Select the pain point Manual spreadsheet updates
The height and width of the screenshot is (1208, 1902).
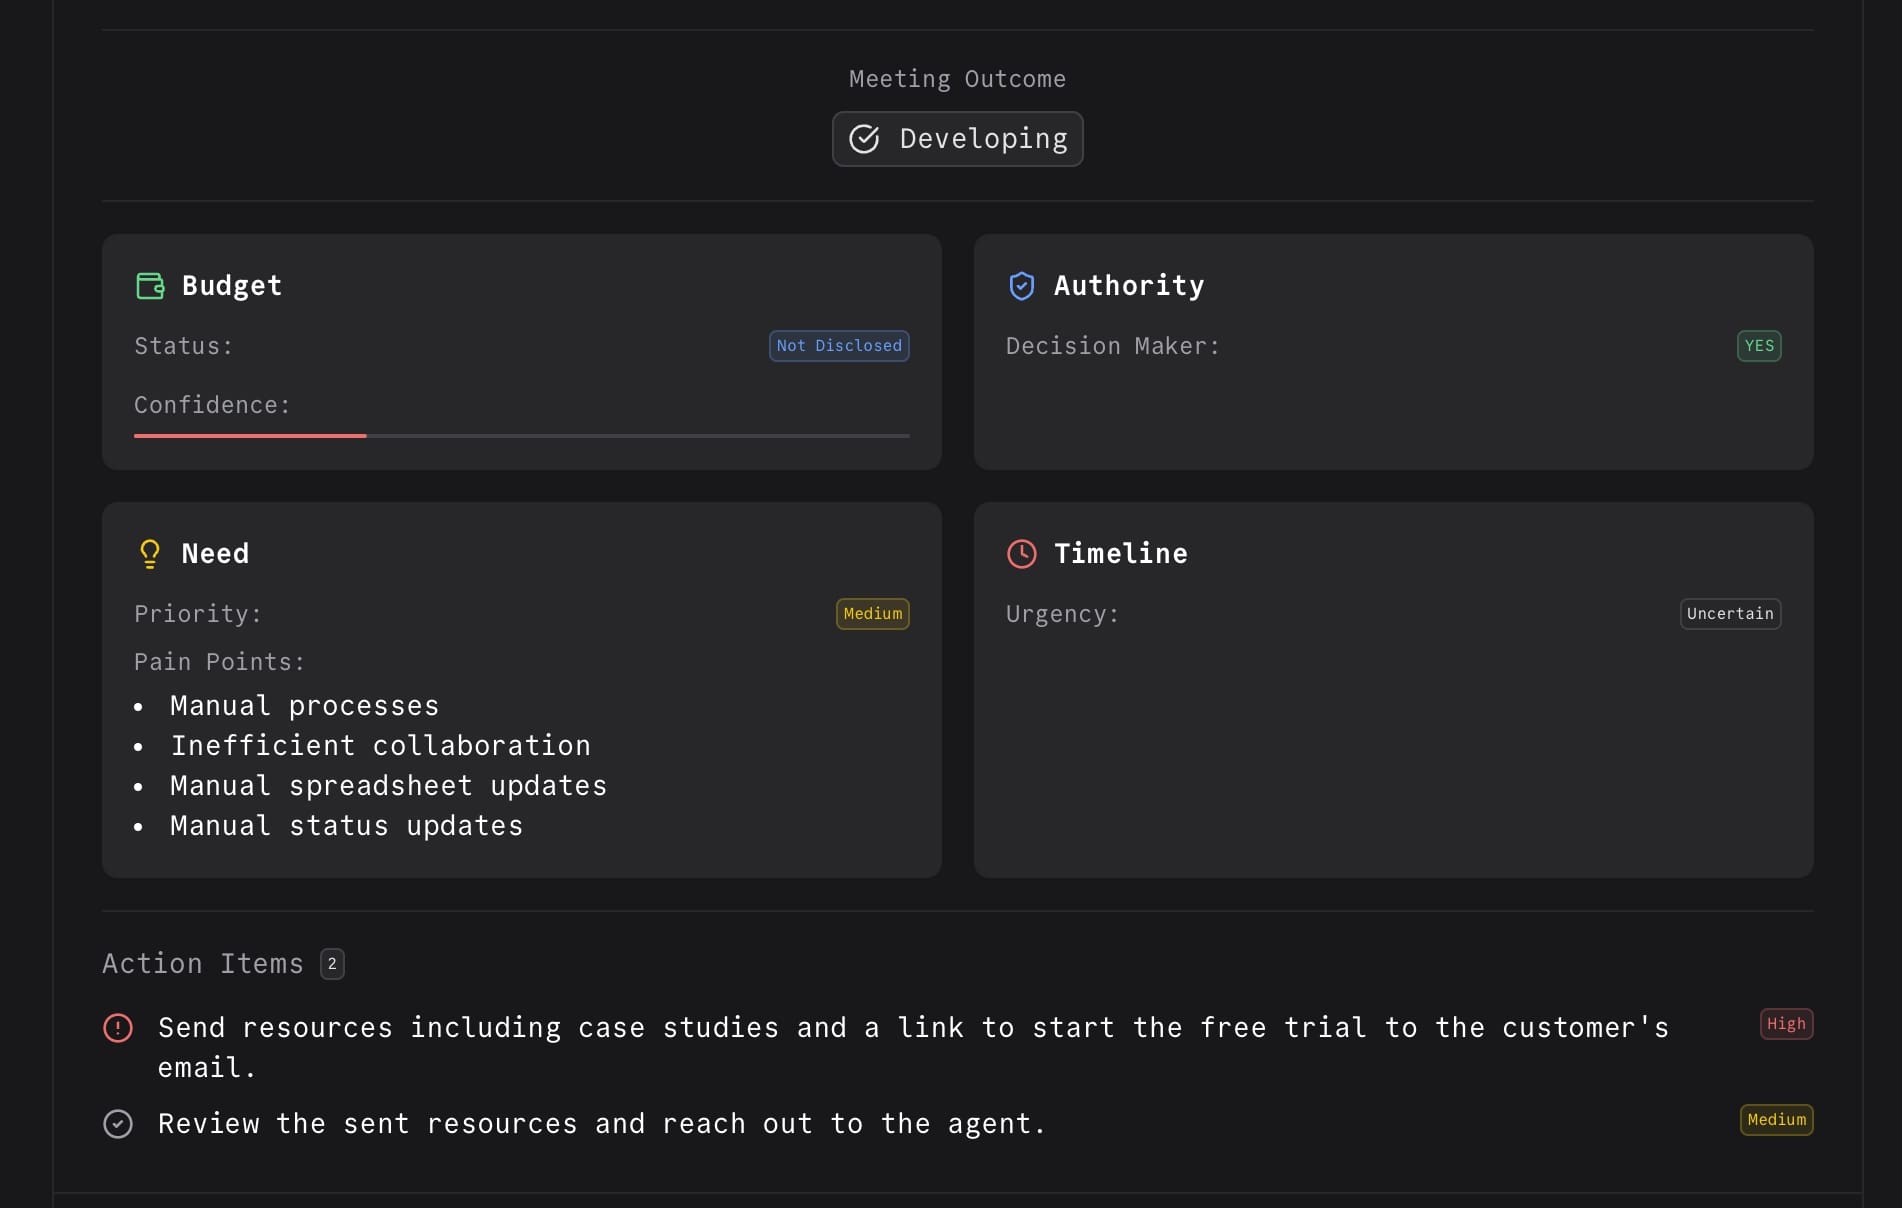[388, 786]
